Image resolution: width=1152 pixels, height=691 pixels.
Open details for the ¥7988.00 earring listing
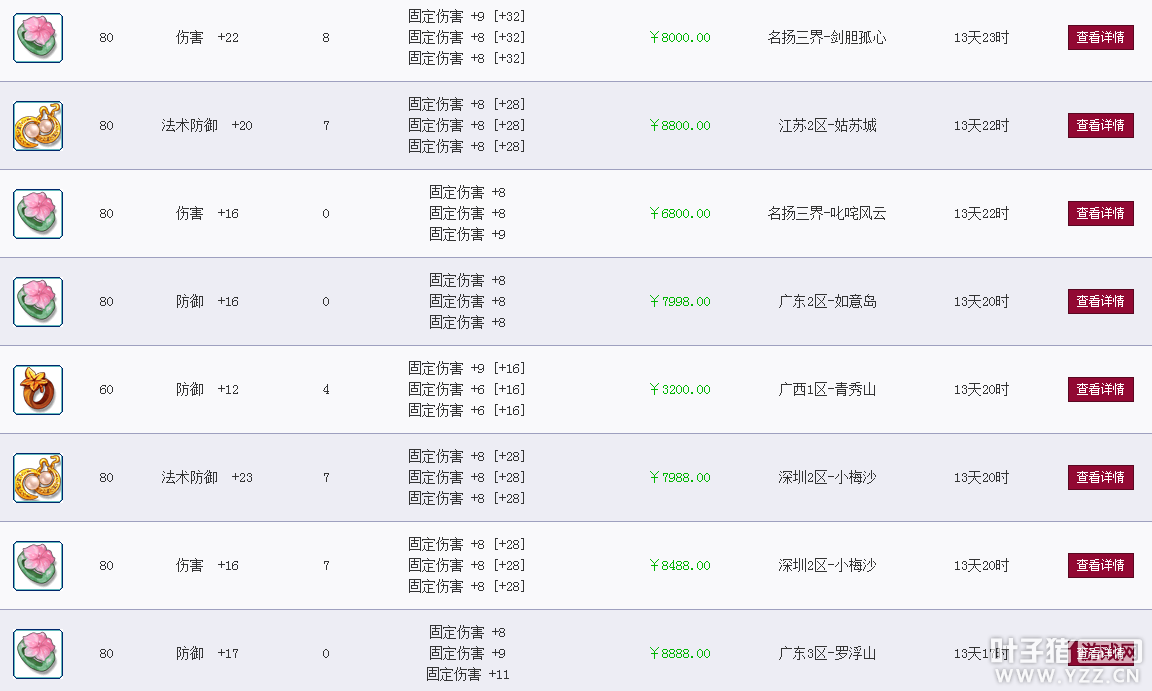coord(1101,477)
